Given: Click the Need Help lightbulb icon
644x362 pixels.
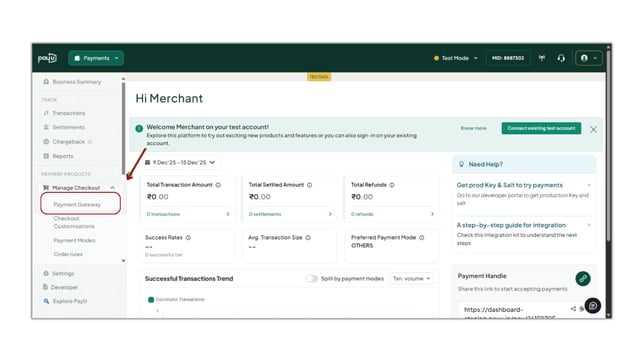Looking at the screenshot, I should pyautogui.click(x=461, y=164).
